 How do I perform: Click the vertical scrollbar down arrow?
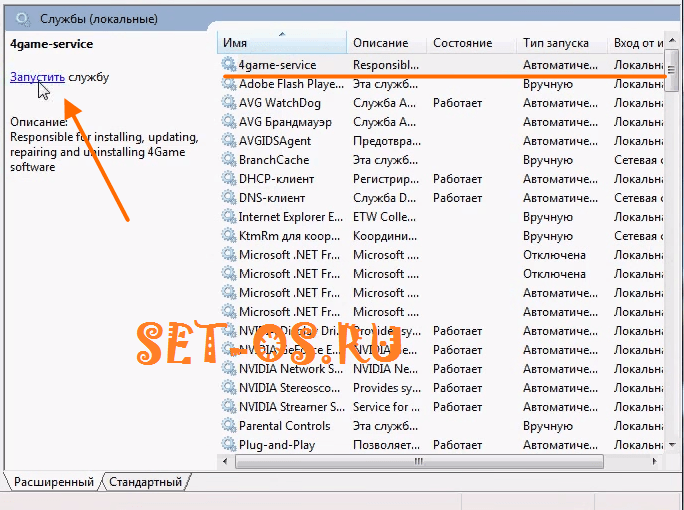click(671, 445)
